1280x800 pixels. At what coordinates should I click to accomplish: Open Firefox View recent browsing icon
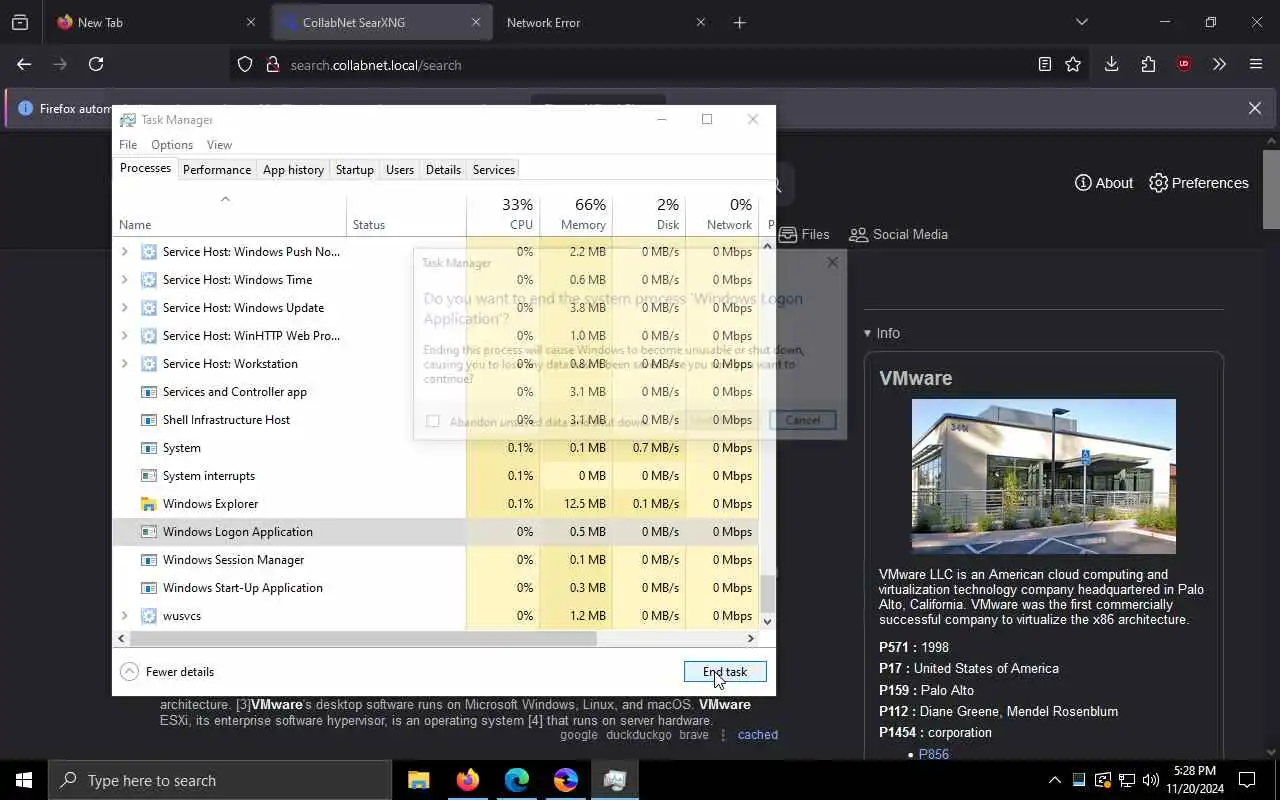(20, 22)
